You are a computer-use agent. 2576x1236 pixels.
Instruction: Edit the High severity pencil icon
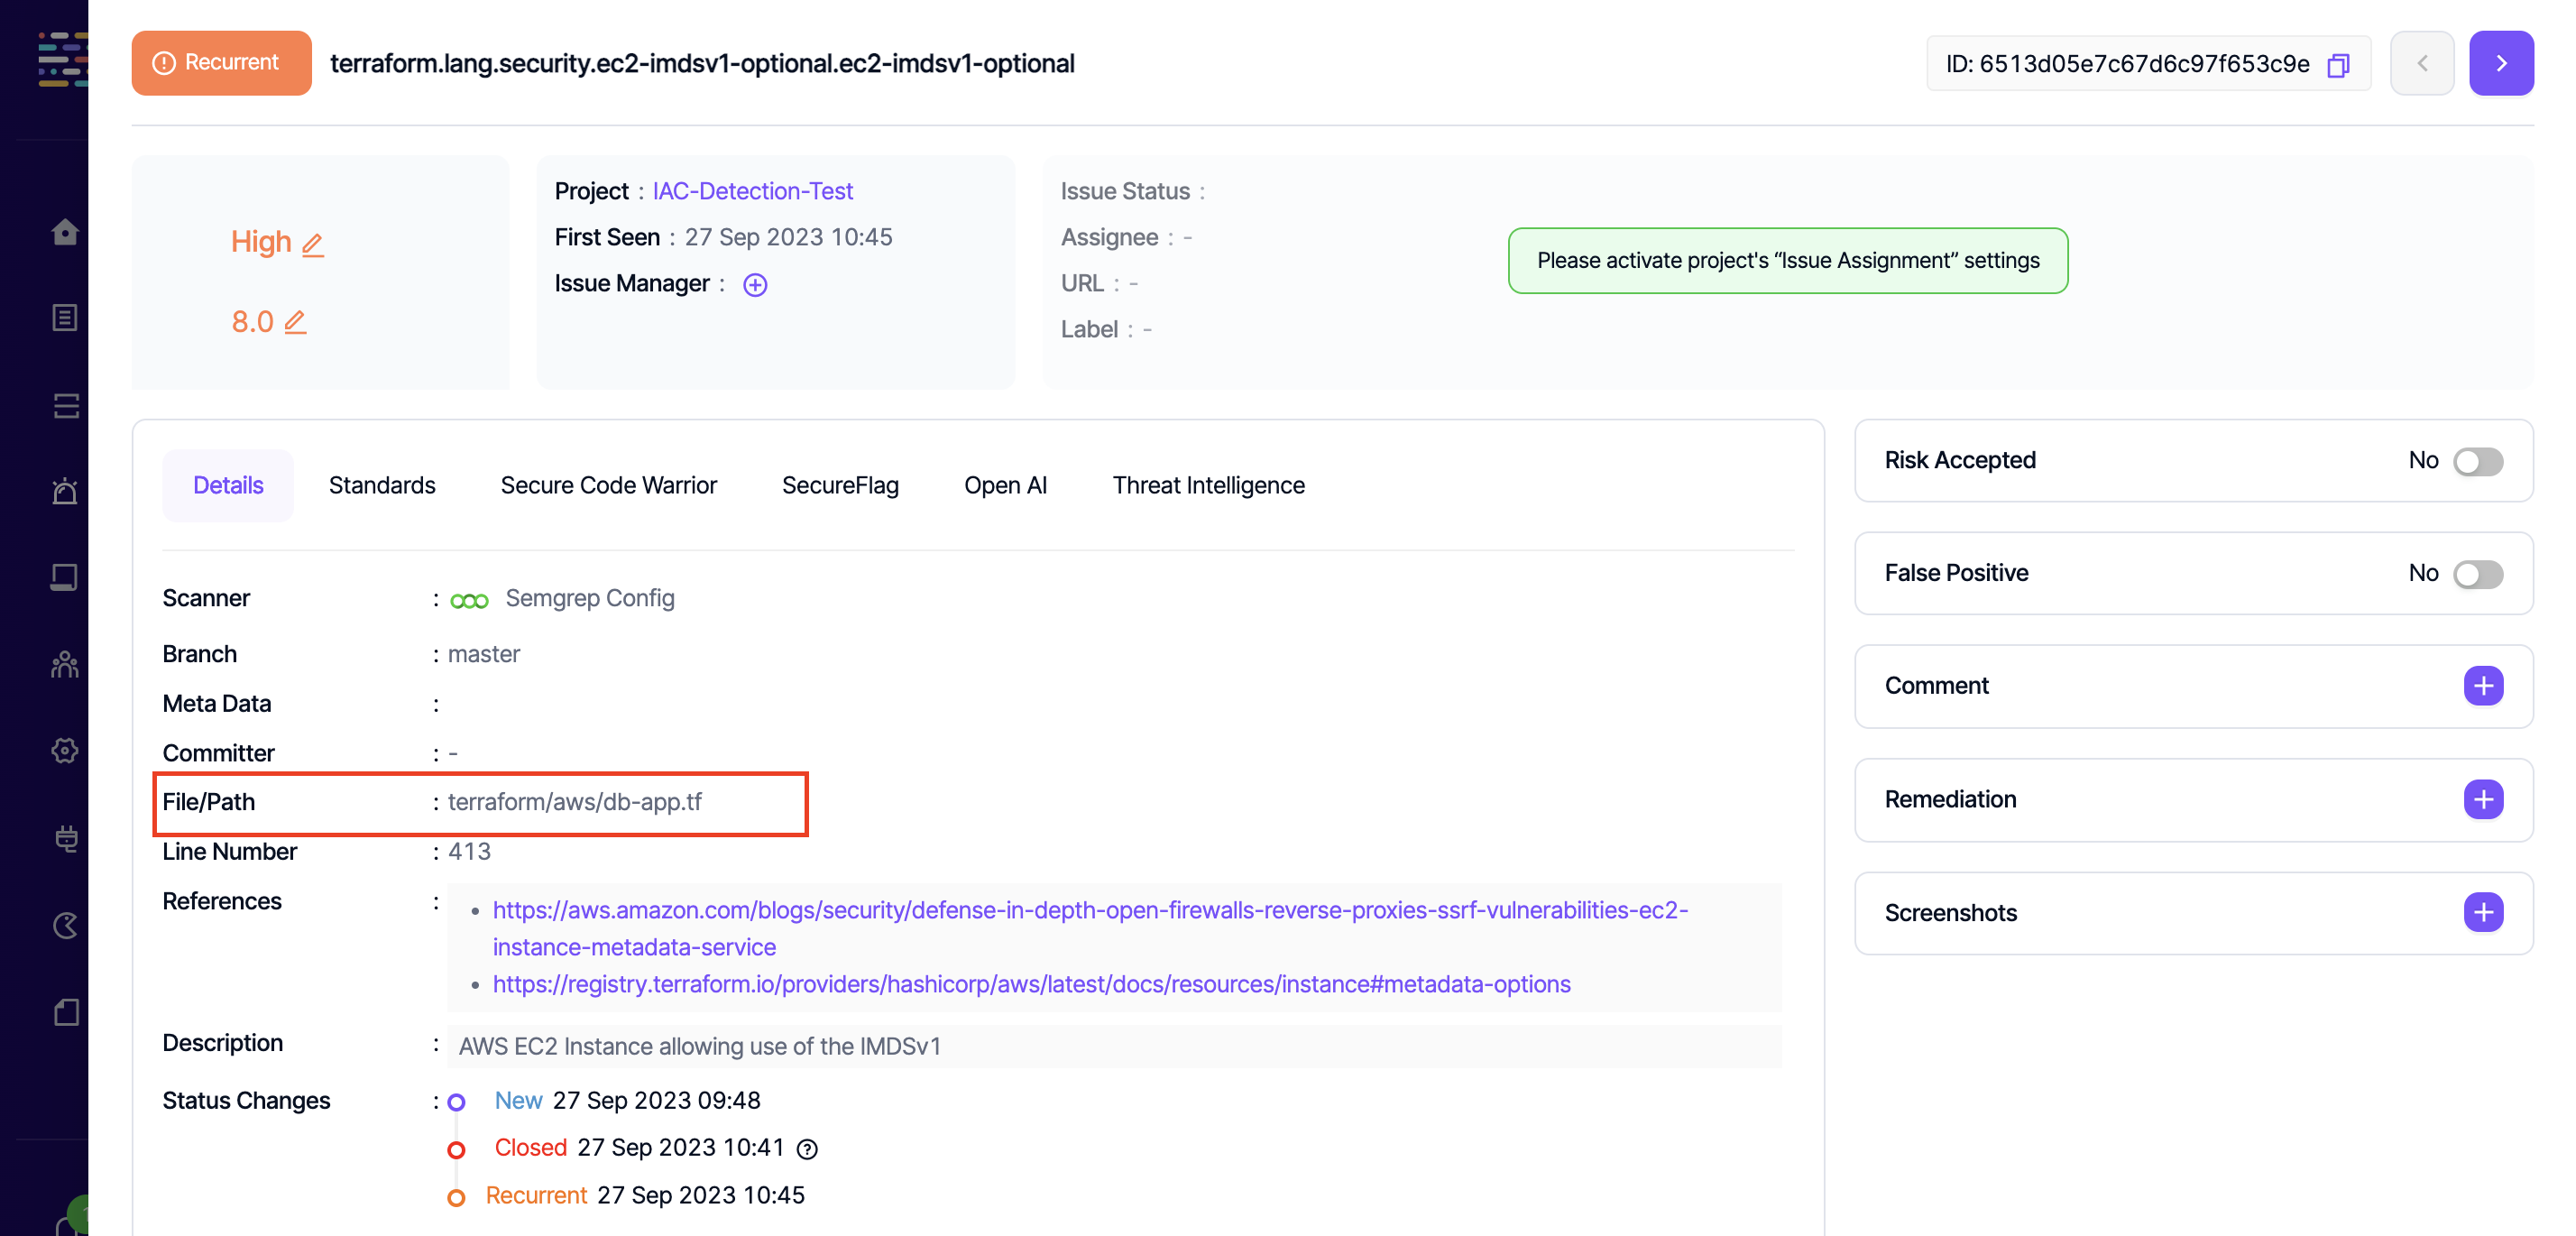(x=313, y=244)
